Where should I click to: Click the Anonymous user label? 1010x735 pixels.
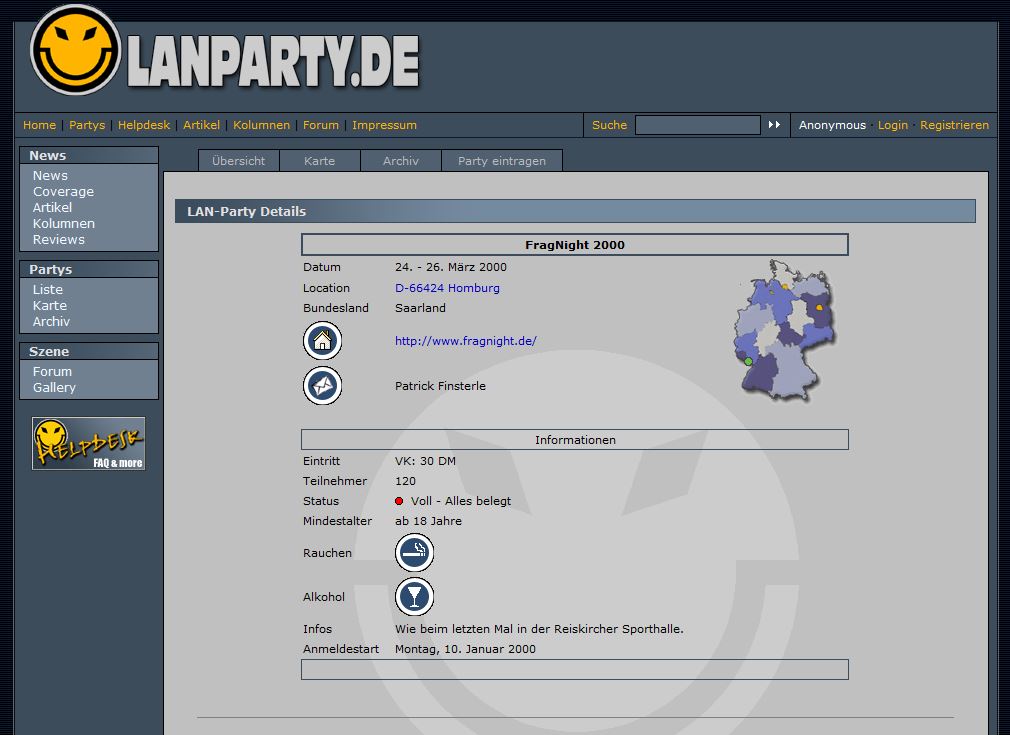pyautogui.click(x=832, y=125)
